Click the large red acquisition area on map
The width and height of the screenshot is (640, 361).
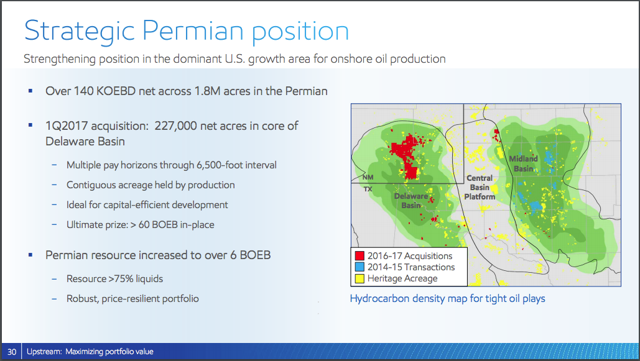coord(406,155)
